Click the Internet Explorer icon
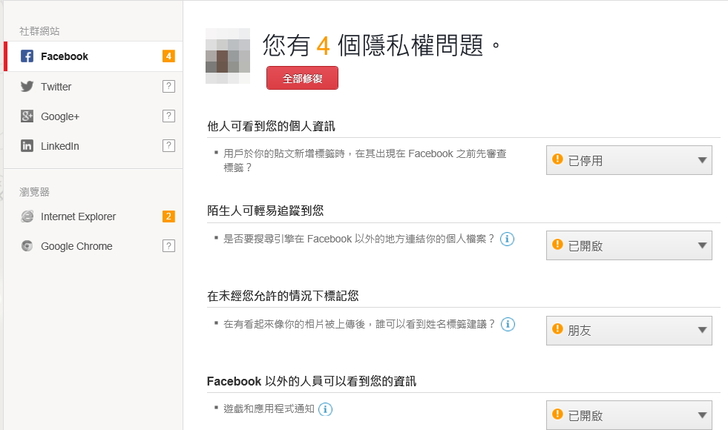The height and width of the screenshot is (430, 728). click(28, 216)
